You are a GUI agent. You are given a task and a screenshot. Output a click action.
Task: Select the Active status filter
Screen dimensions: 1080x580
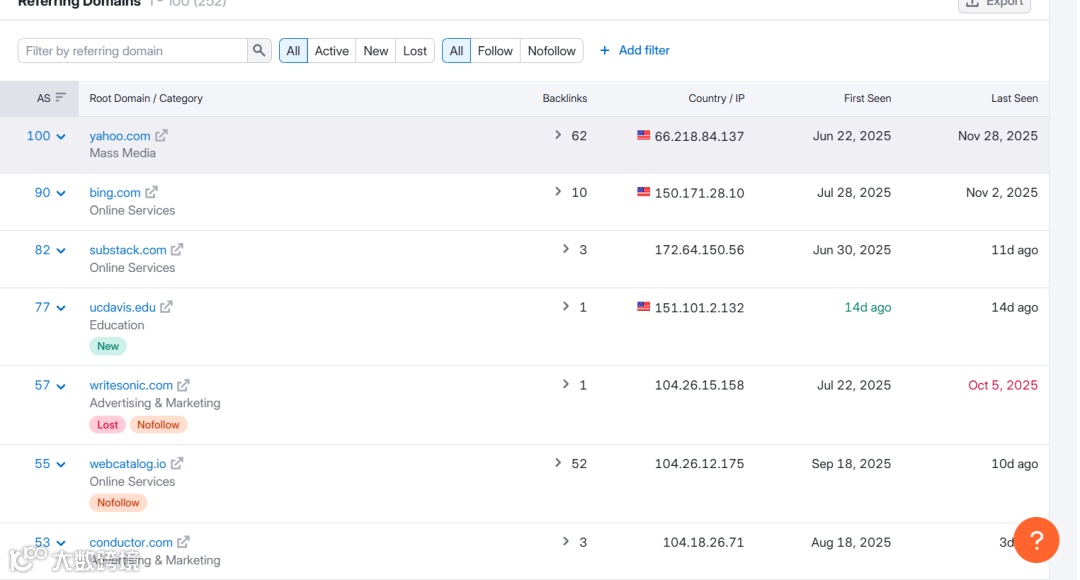pyautogui.click(x=332, y=51)
